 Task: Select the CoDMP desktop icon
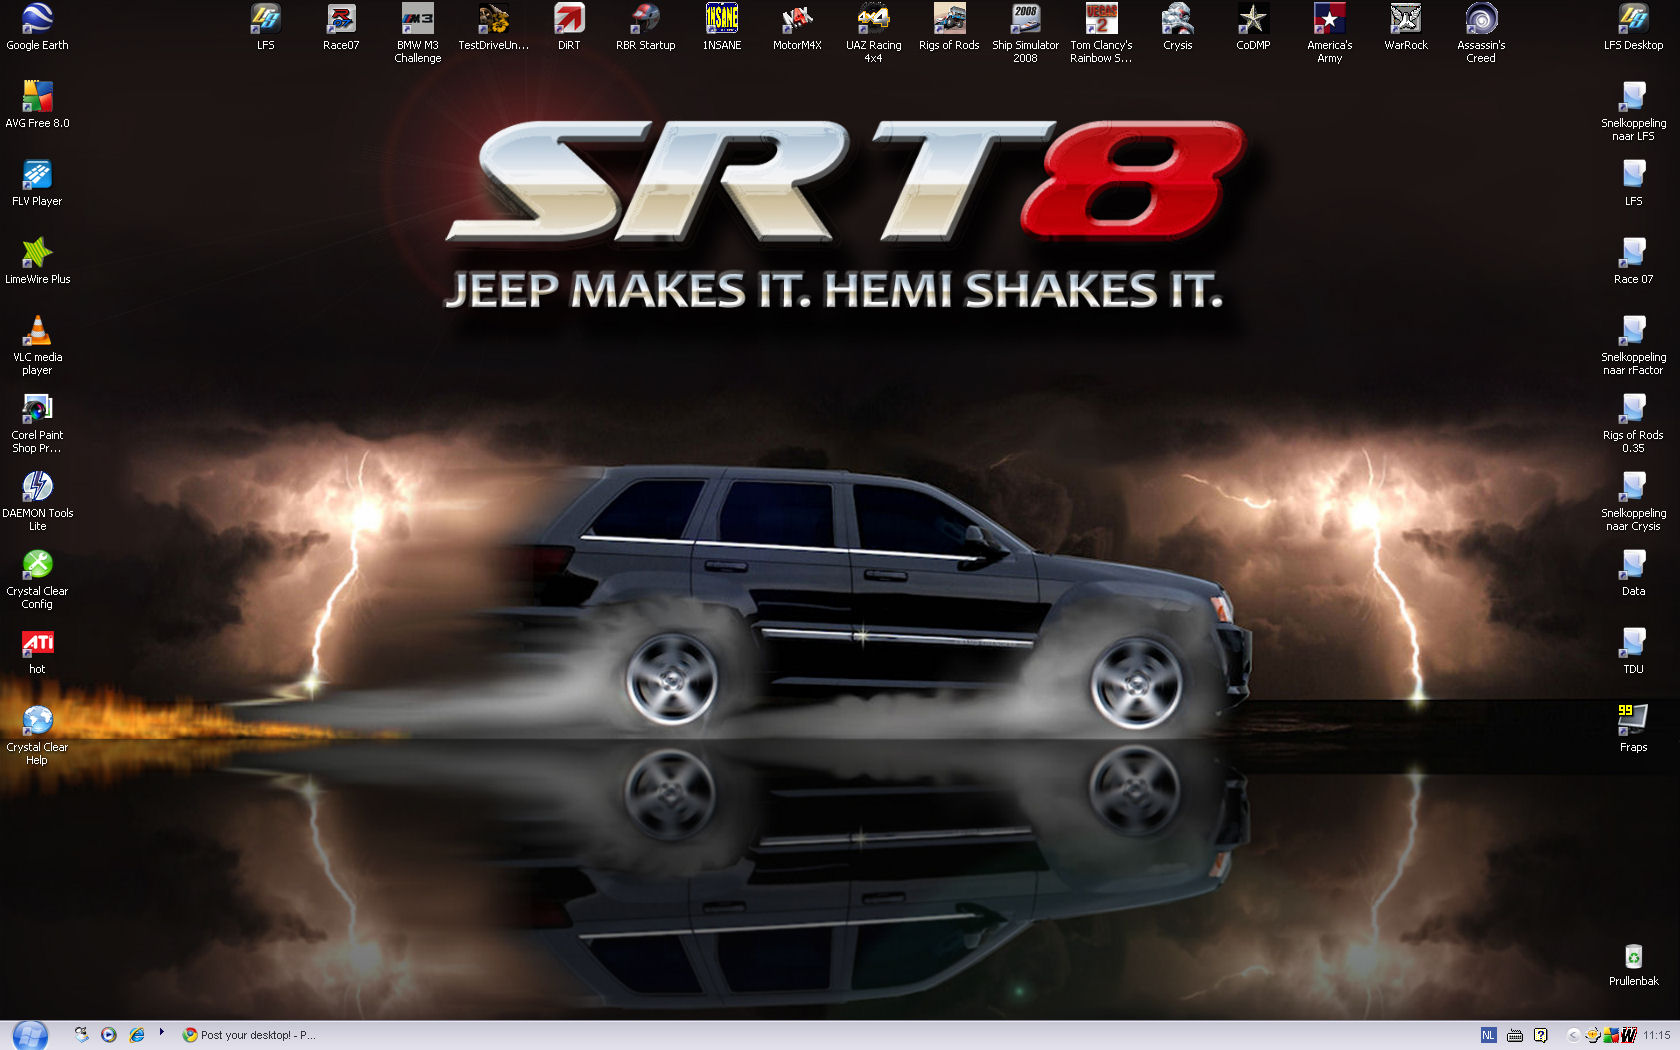[x=1253, y=27]
